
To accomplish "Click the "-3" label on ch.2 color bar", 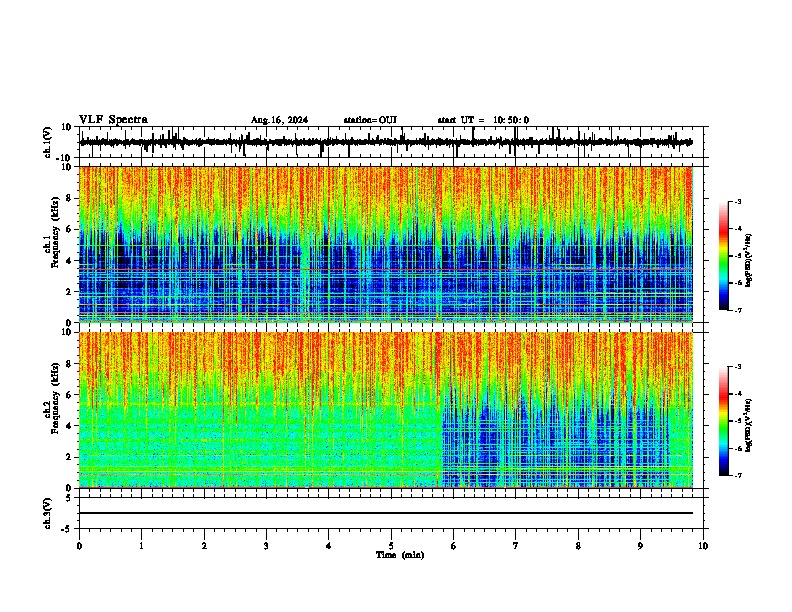I will point(738,367).
